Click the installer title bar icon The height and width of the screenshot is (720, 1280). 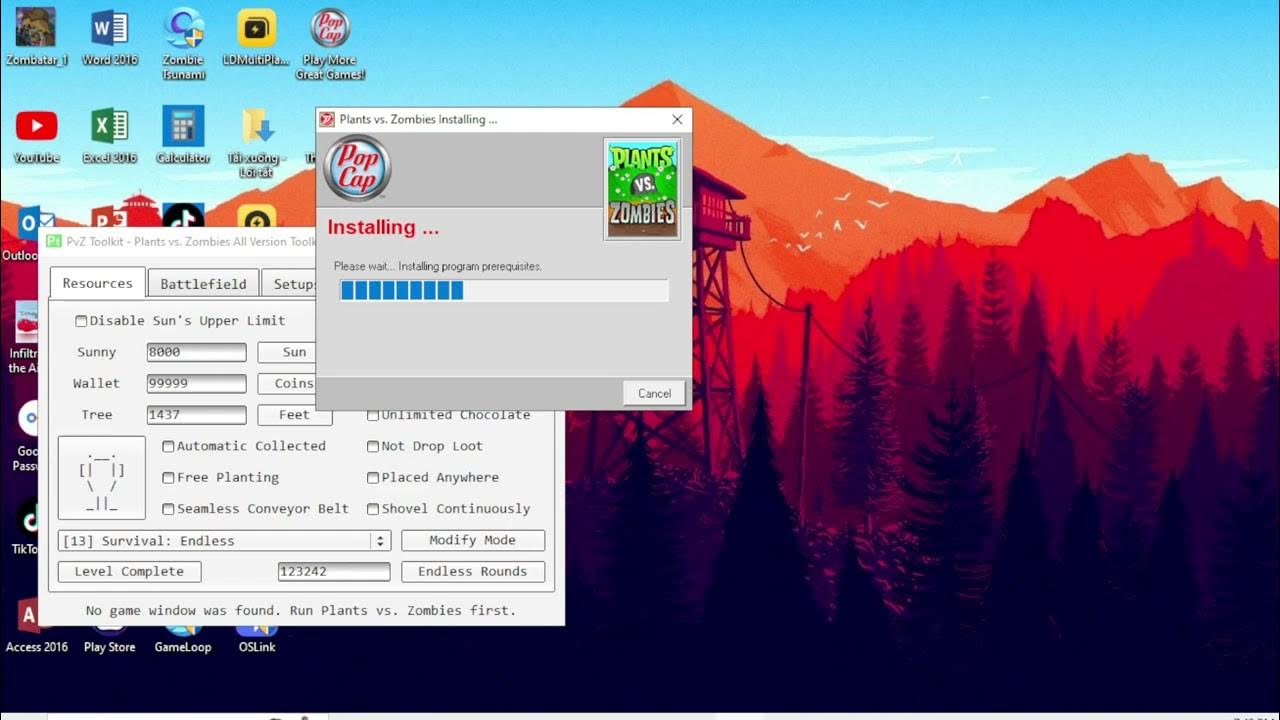[327, 119]
